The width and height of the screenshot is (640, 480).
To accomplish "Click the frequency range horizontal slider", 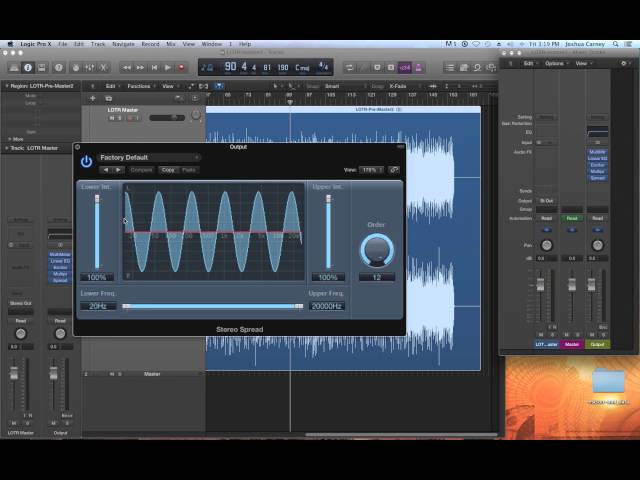I will [x=213, y=306].
